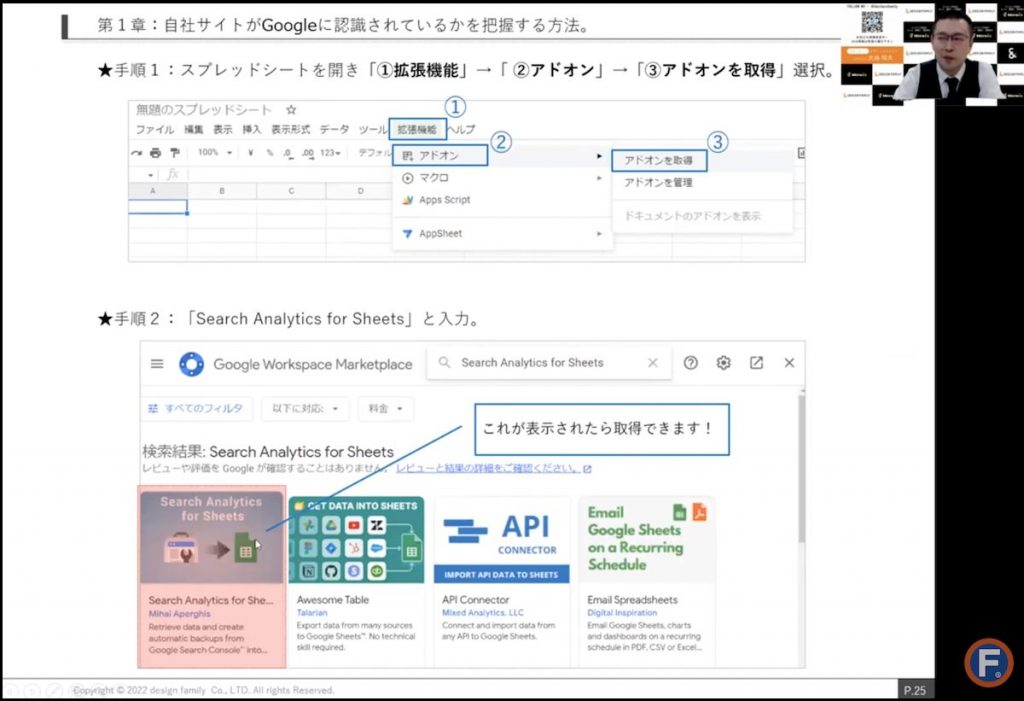
Task: Click the Google Workspace Marketplace logo
Action: 191,364
